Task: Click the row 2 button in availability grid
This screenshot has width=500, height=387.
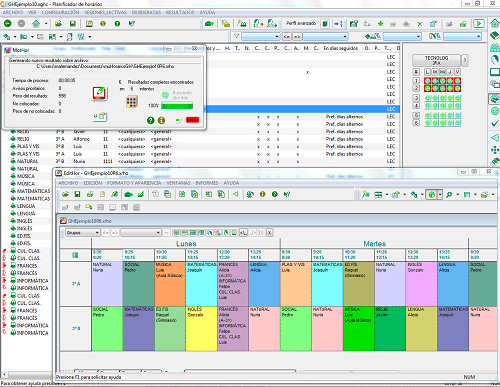Action: click(x=416, y=88)
